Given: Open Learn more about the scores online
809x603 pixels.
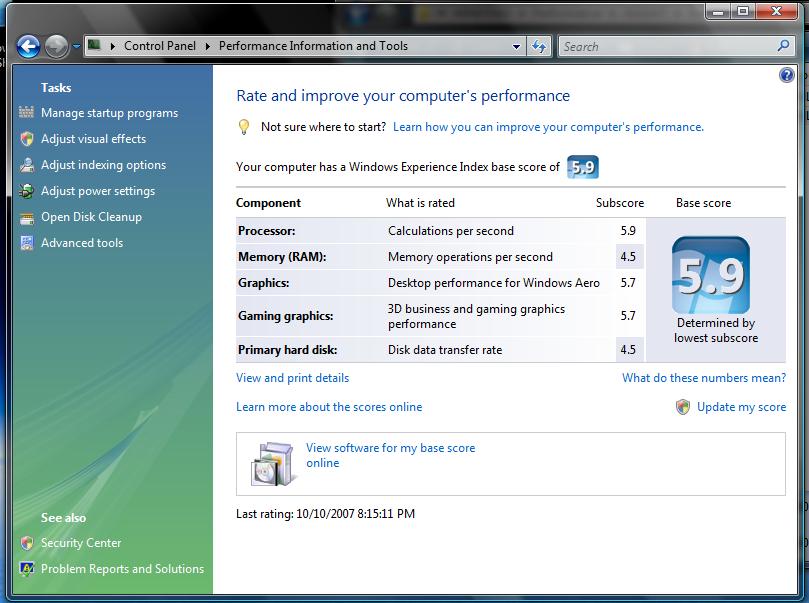Looking at the screenshot, I should point(329,407).
